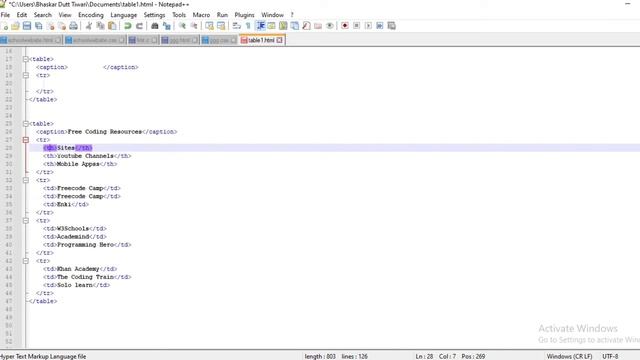The image size is (640, 360).
Task: Click the 'length : 803' status text
Action: pos(320,356)
